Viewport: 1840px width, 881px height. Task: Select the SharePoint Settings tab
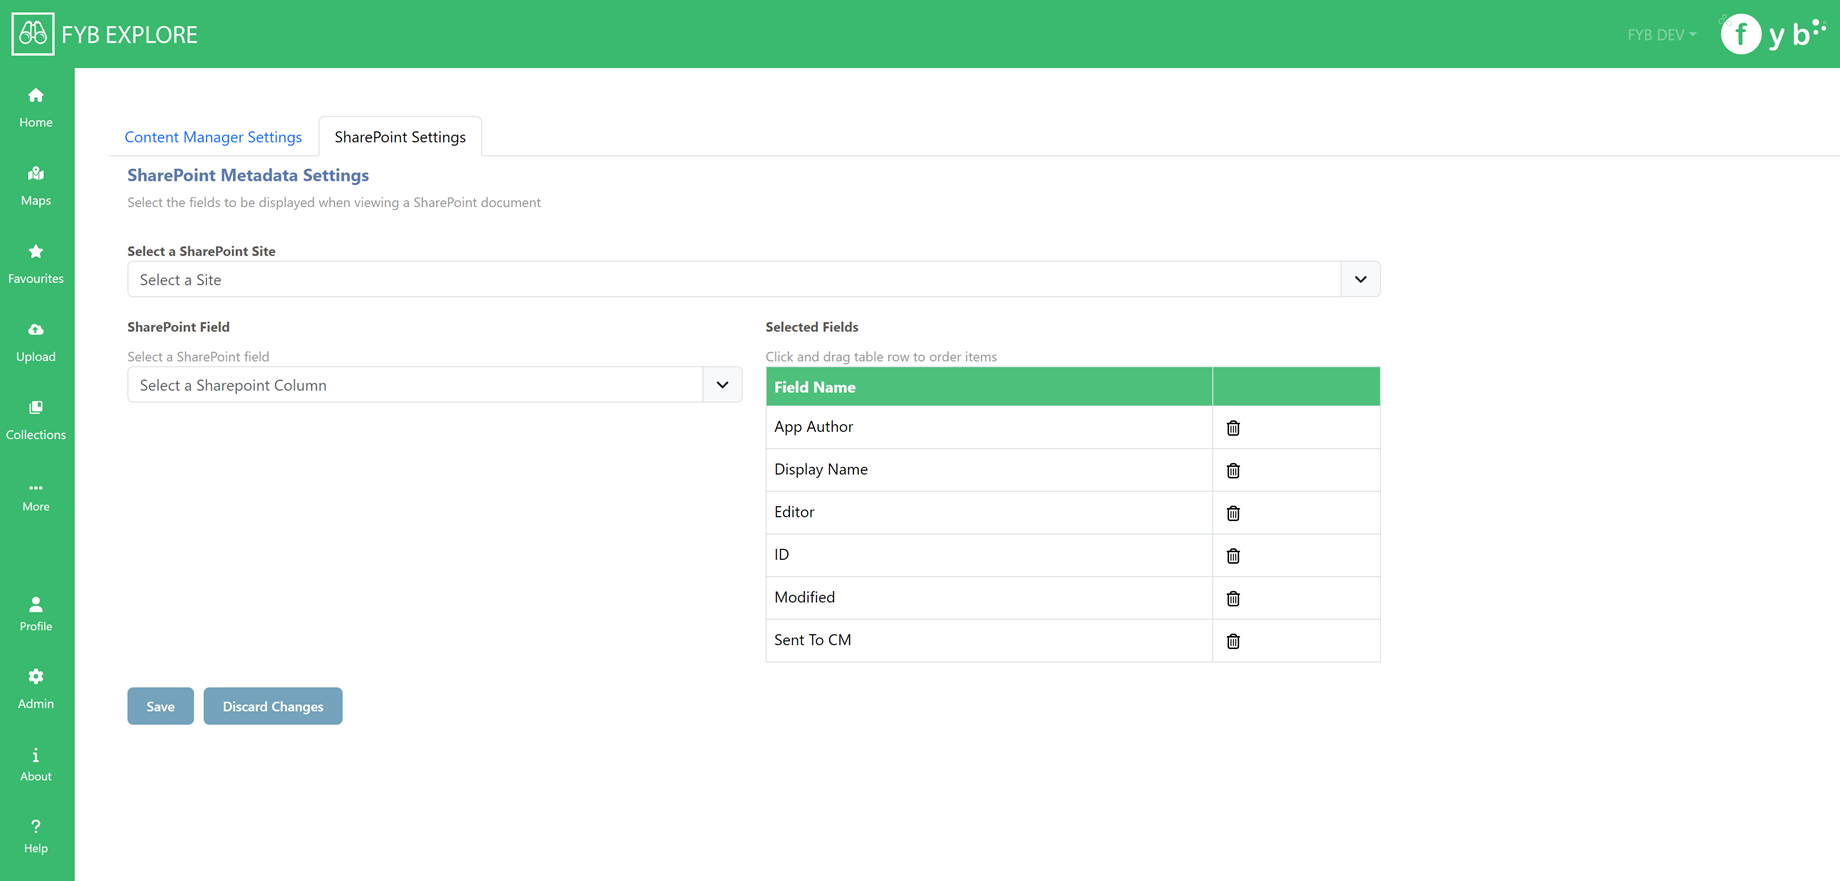[x=400, y=137]
